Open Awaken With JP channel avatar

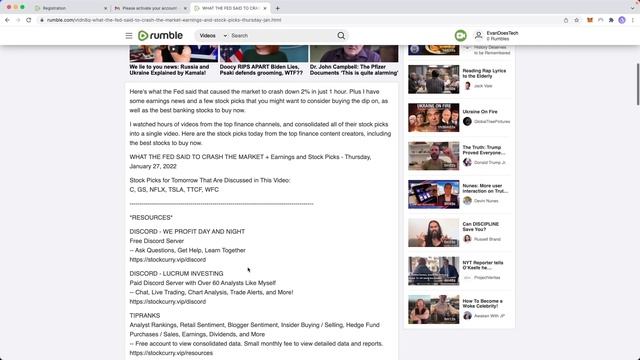click(x=467, y=316)
